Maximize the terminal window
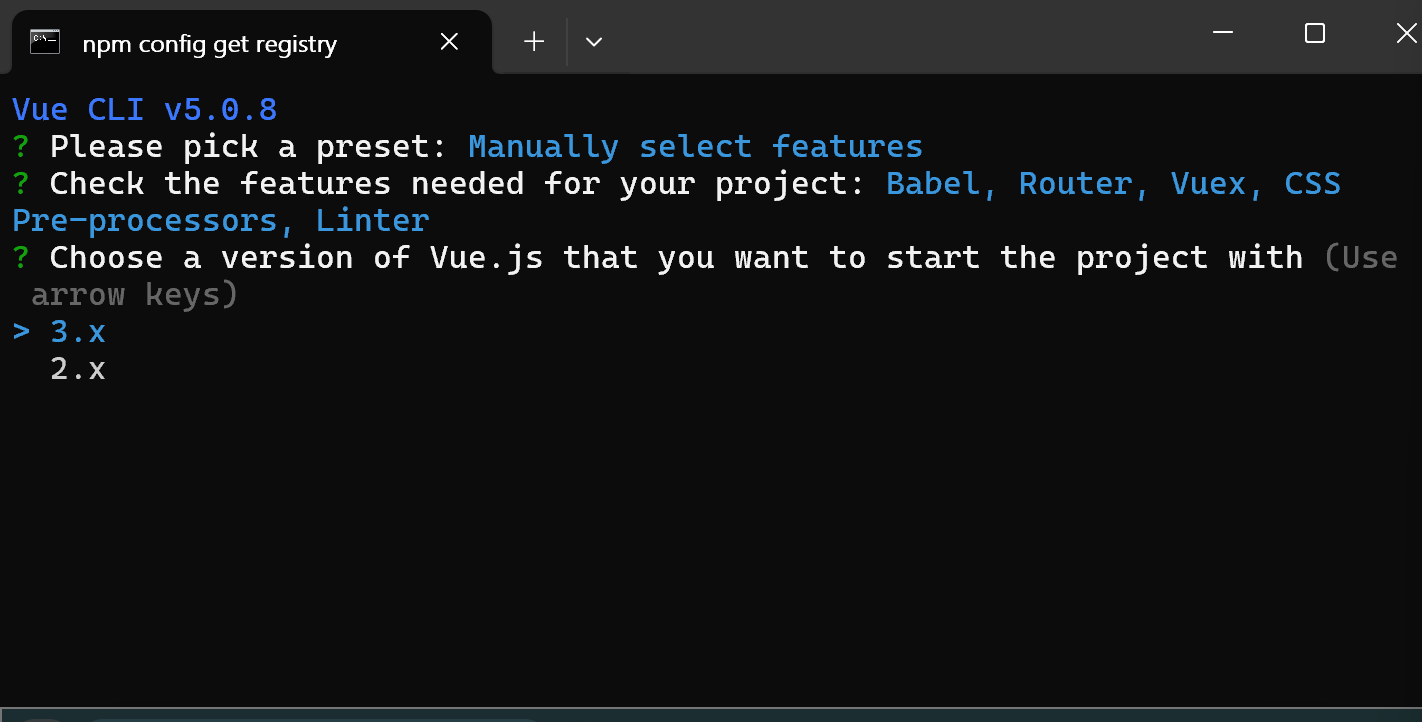 [x=1315, y=33]
